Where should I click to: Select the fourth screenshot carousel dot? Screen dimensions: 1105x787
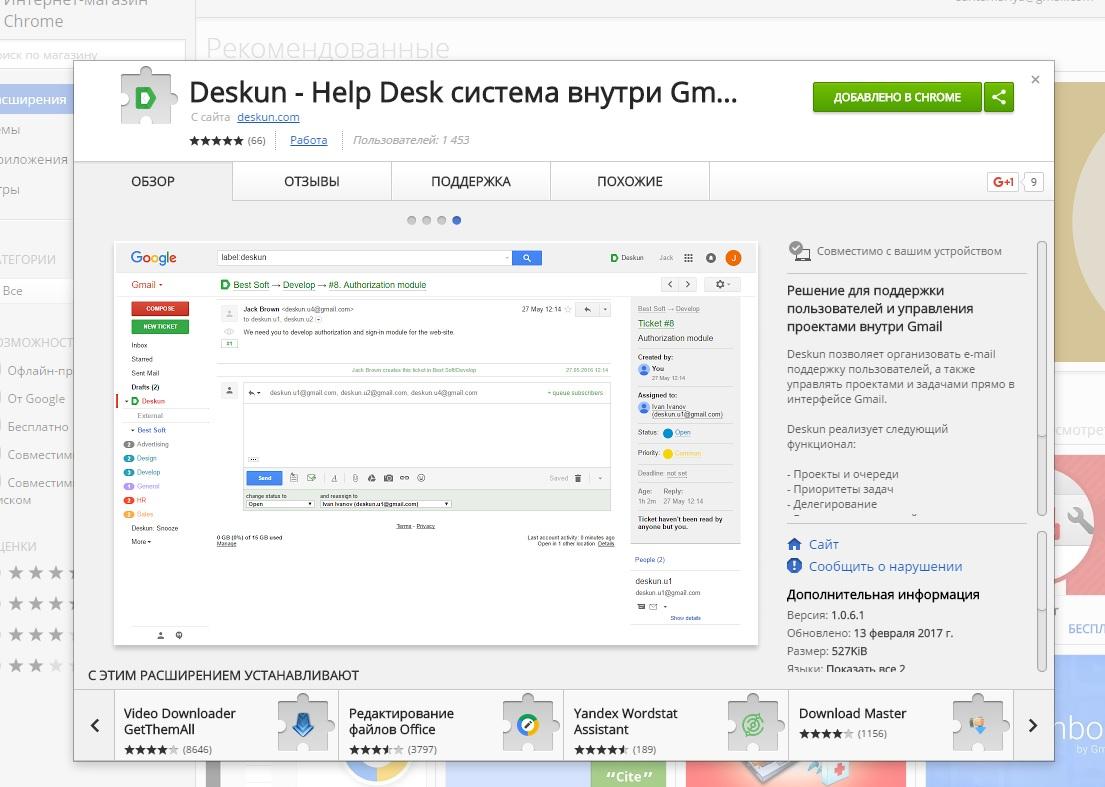pos(457,221)
